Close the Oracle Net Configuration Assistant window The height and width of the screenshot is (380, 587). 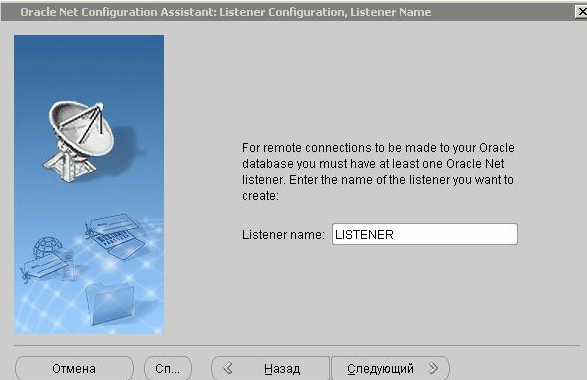pos(582,12)
